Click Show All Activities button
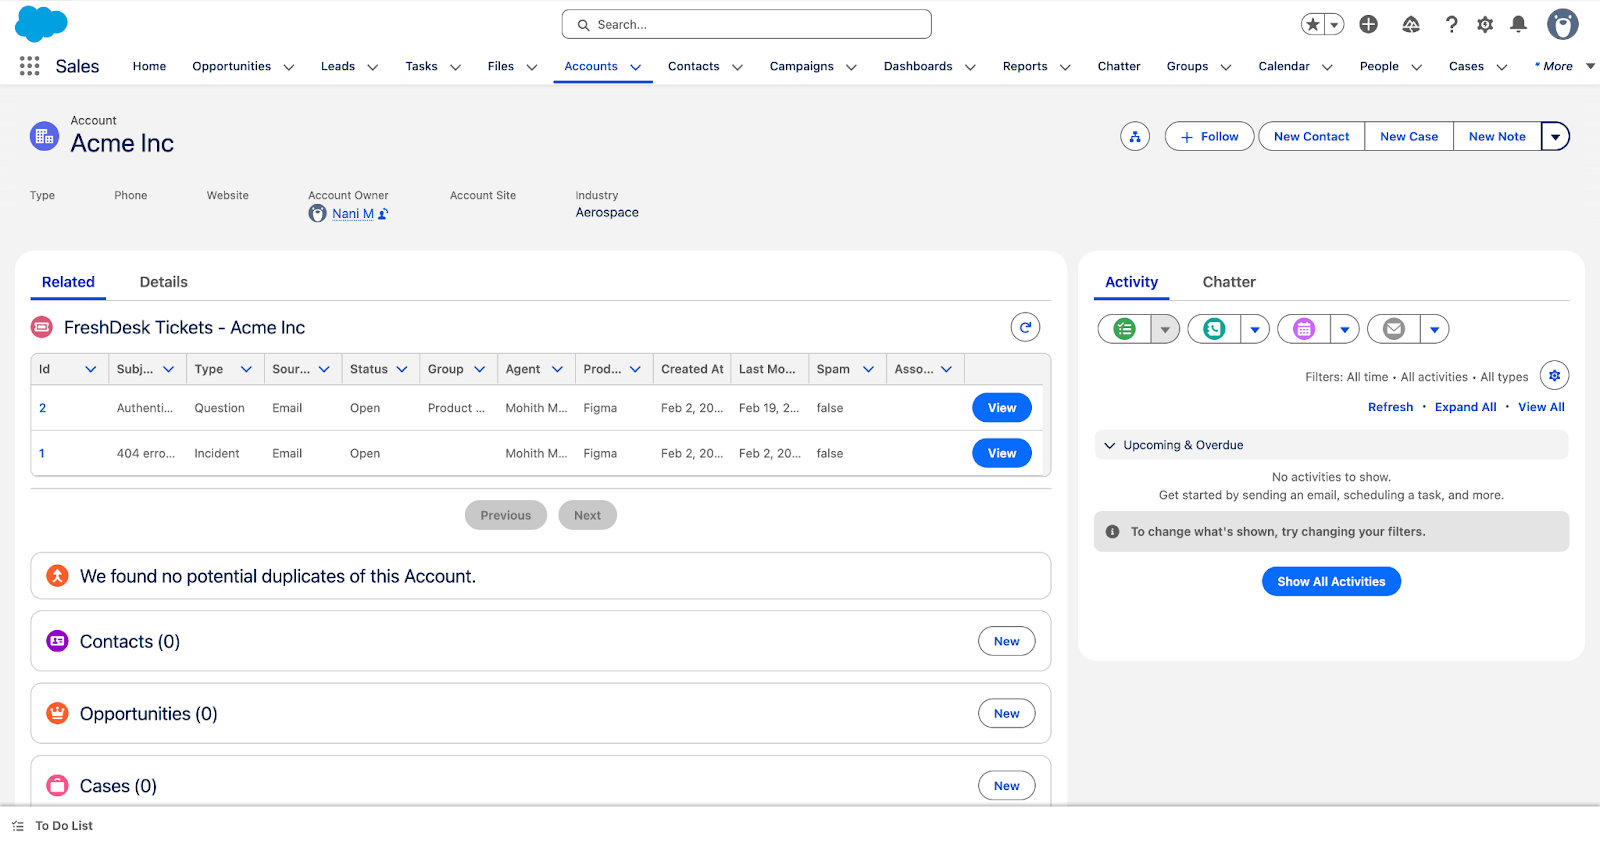Viewport: 1600px width, 844px height. coord(1331,581)
